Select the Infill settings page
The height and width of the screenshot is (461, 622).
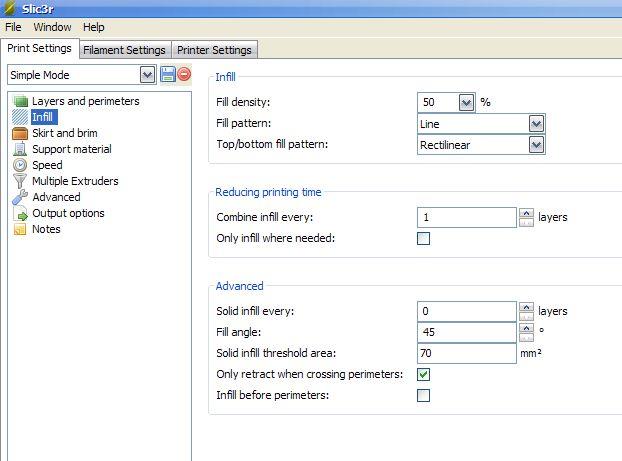pos(42,117)
